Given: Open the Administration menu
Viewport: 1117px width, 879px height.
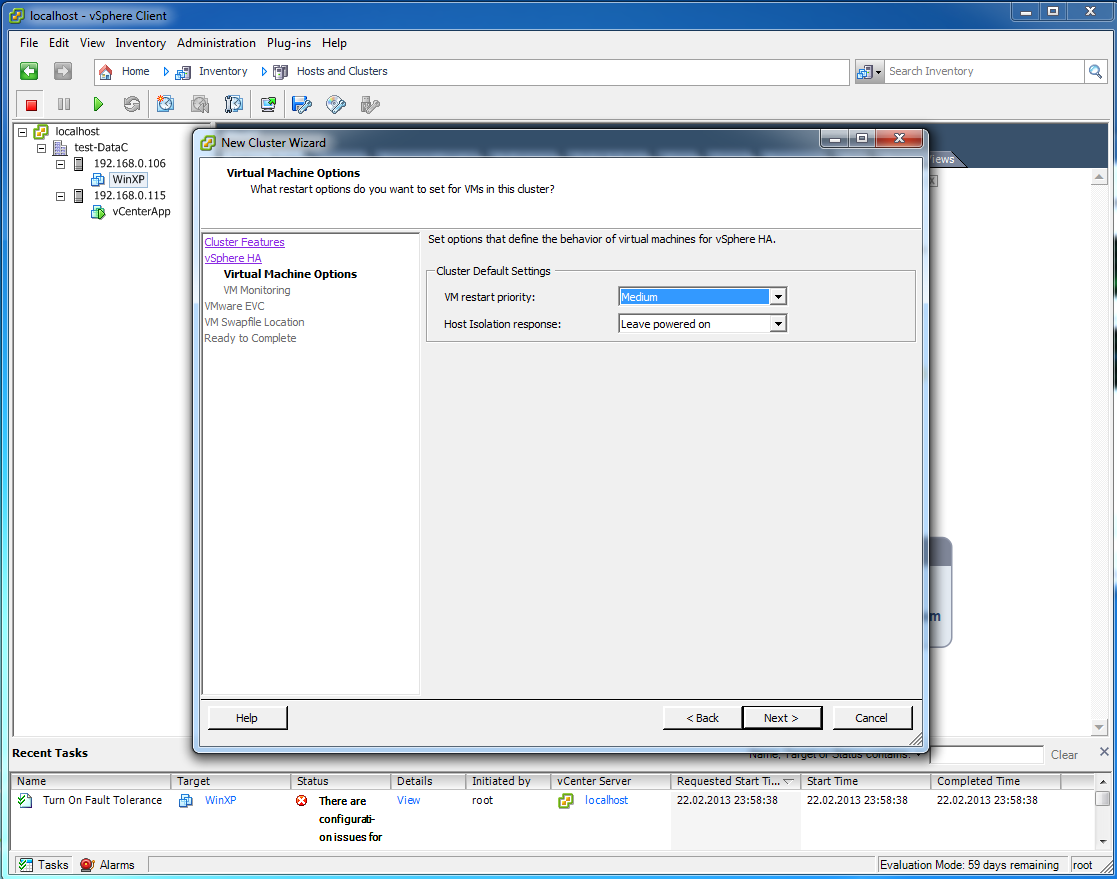Looking at the screenshot, I should tap(217, 43).
